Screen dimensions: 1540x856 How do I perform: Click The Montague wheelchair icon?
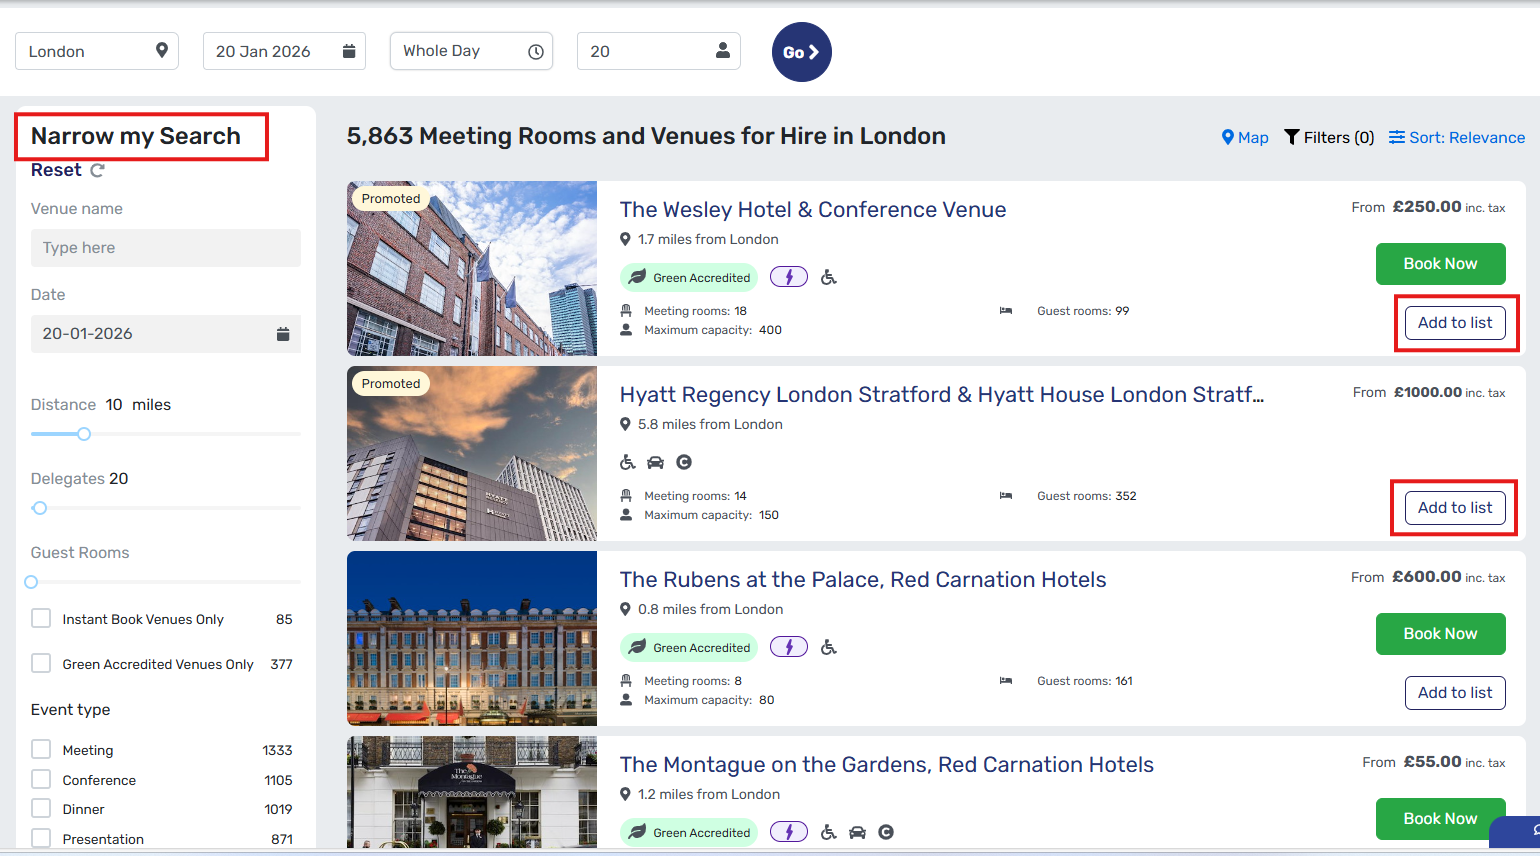pyautogui.click(x=829, y=832)
